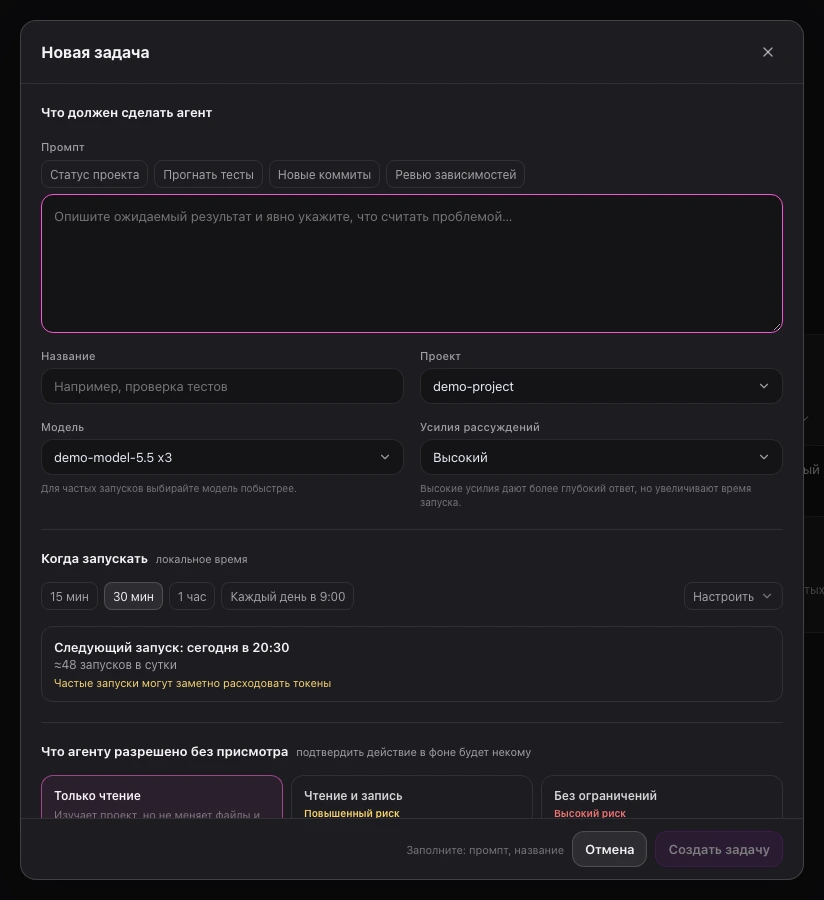
Task: Choose the Каждый день в 9:00 preset
Action: 287,596
